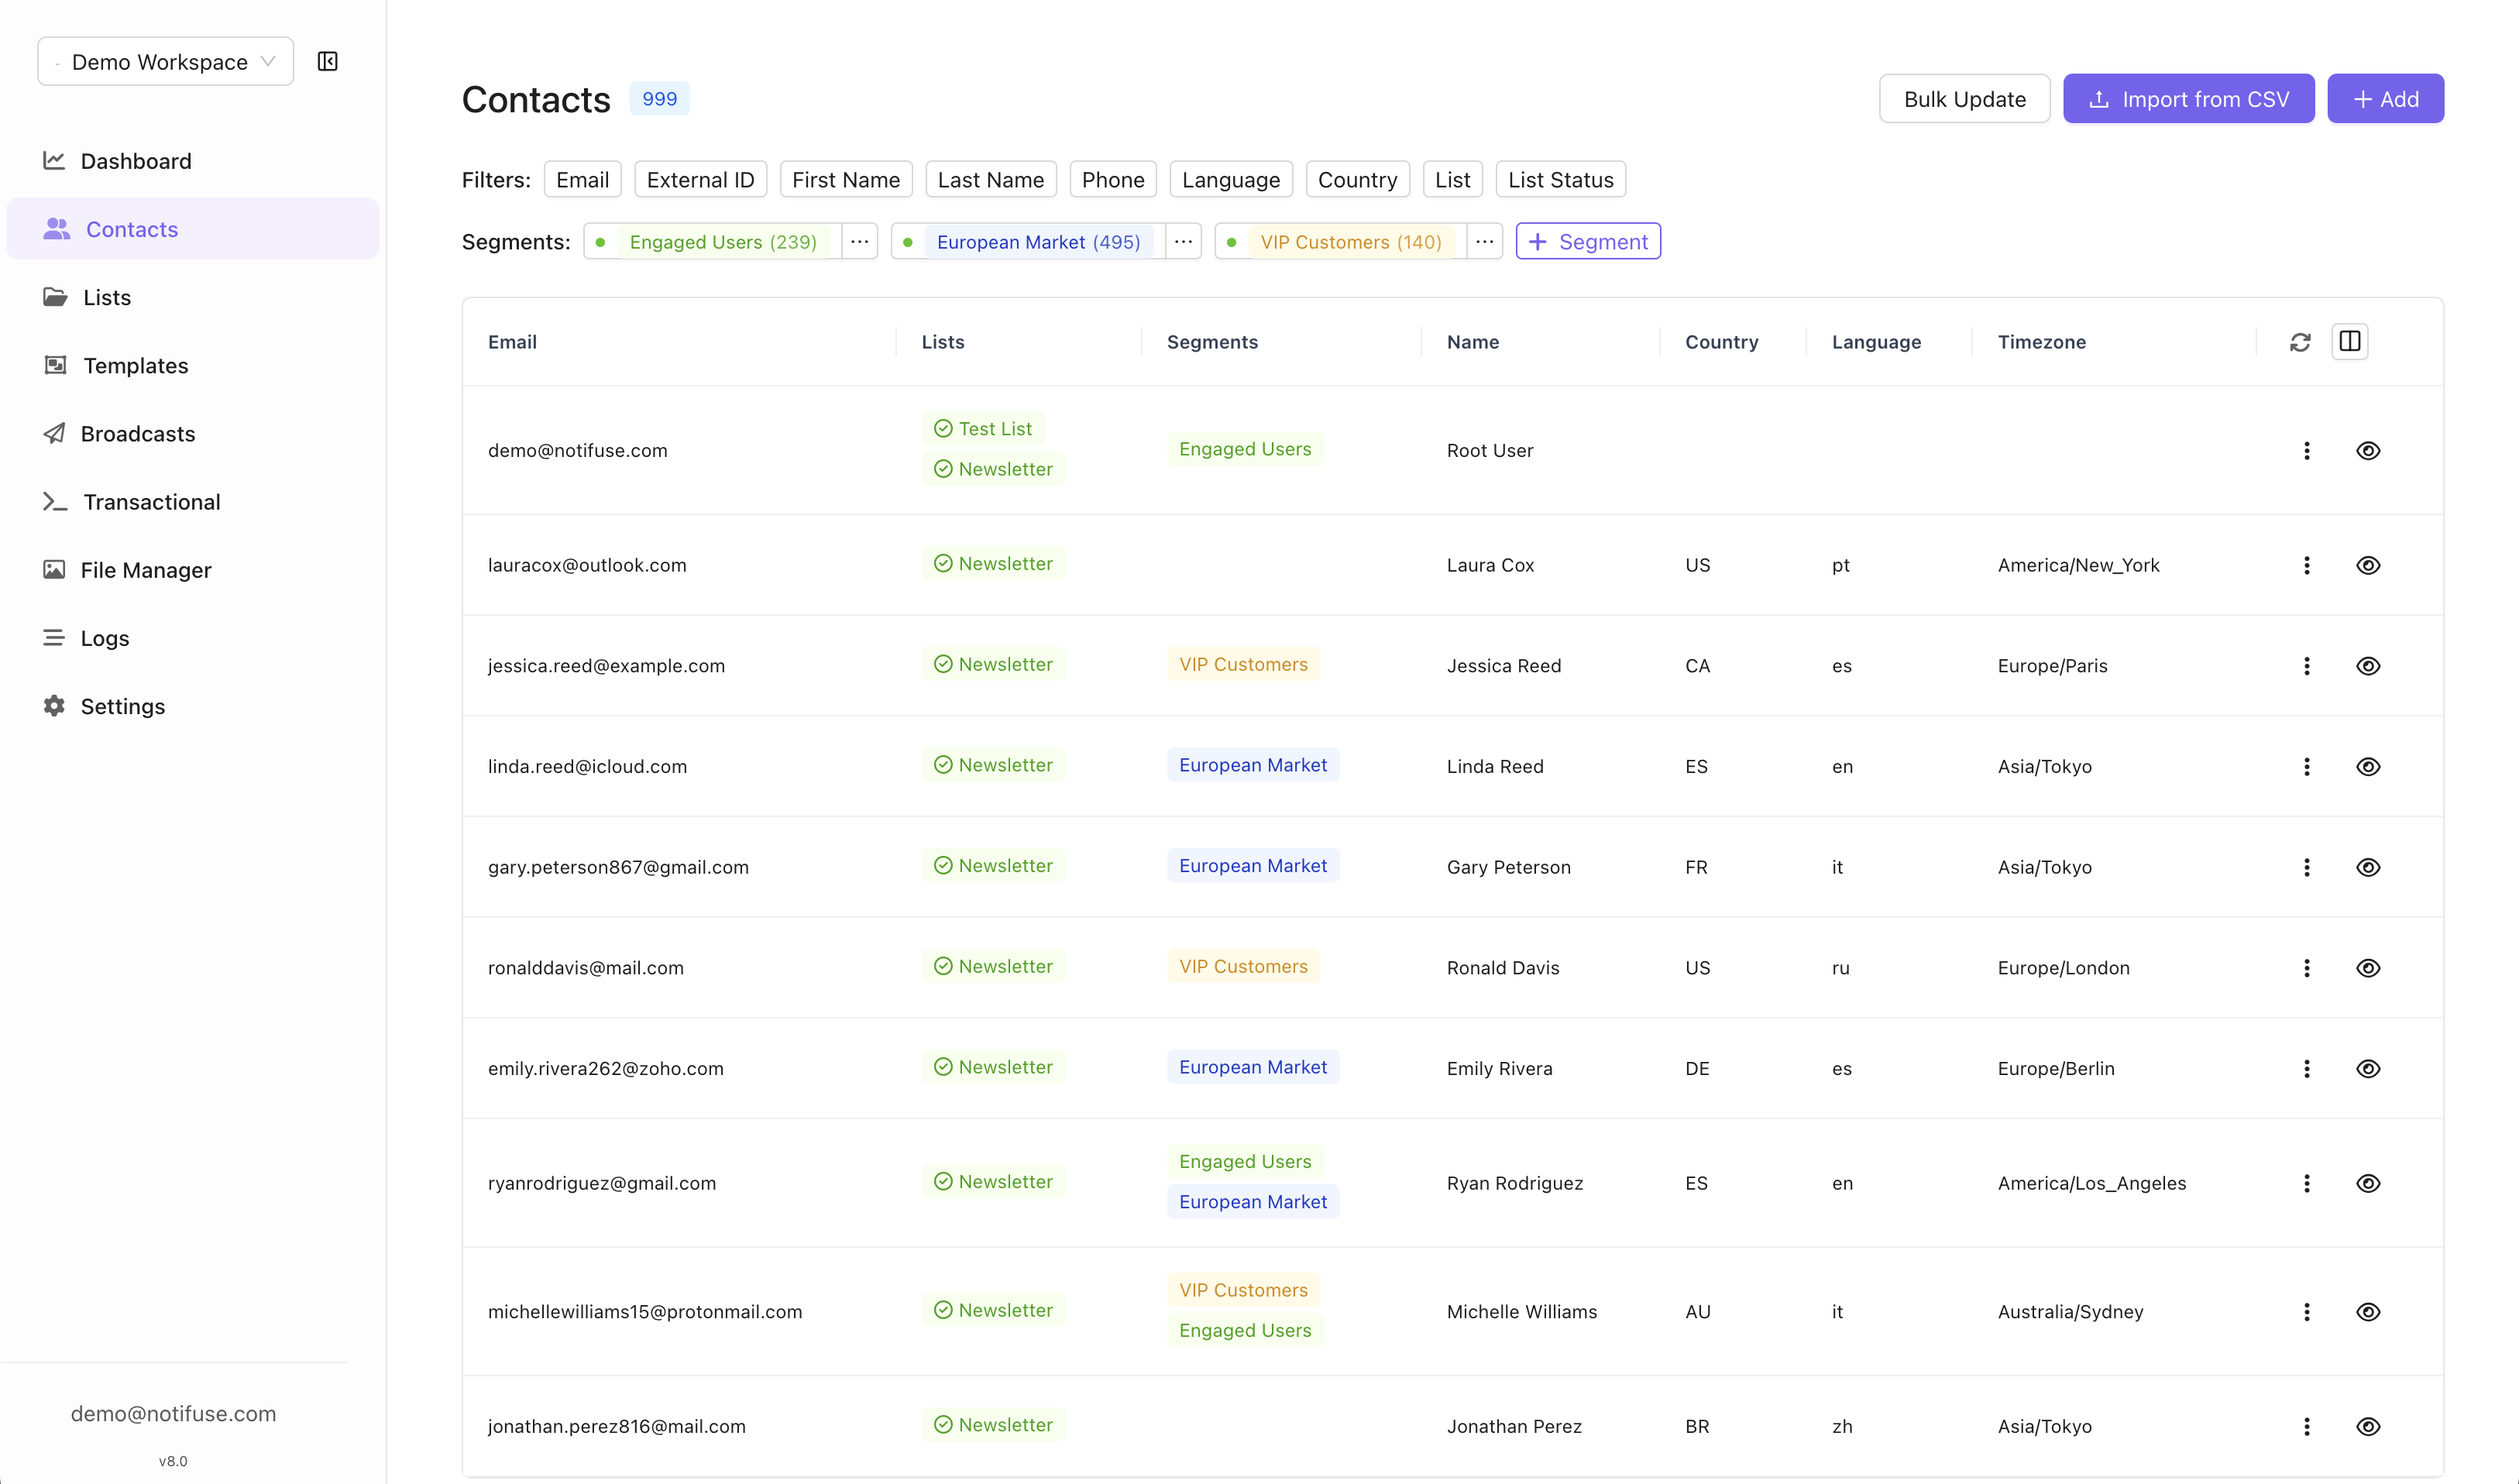The width and height of the screenshot is (2519, 1484).
Task: Open Engaged Users segment options menu
Action: 859,242
